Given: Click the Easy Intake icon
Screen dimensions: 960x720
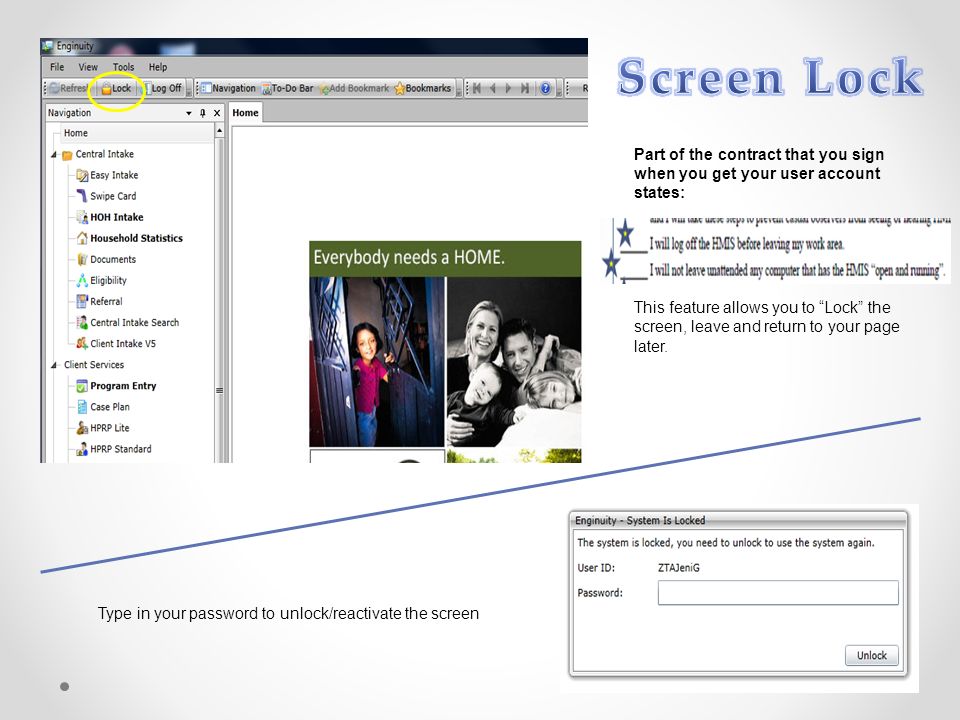Looking at the screenshot, I should (82, 176).
